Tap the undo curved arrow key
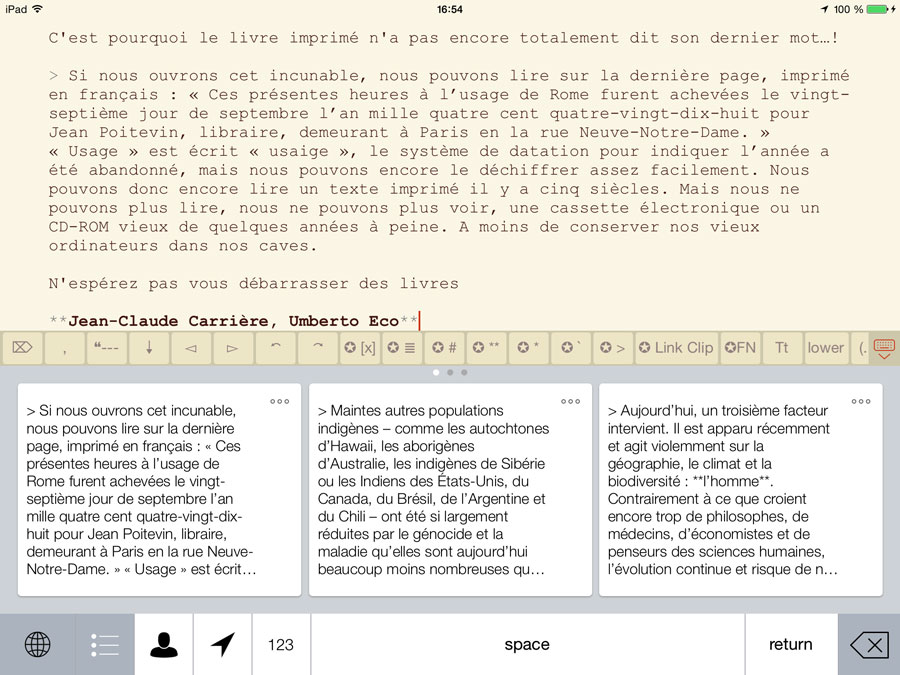 (275, 348)
